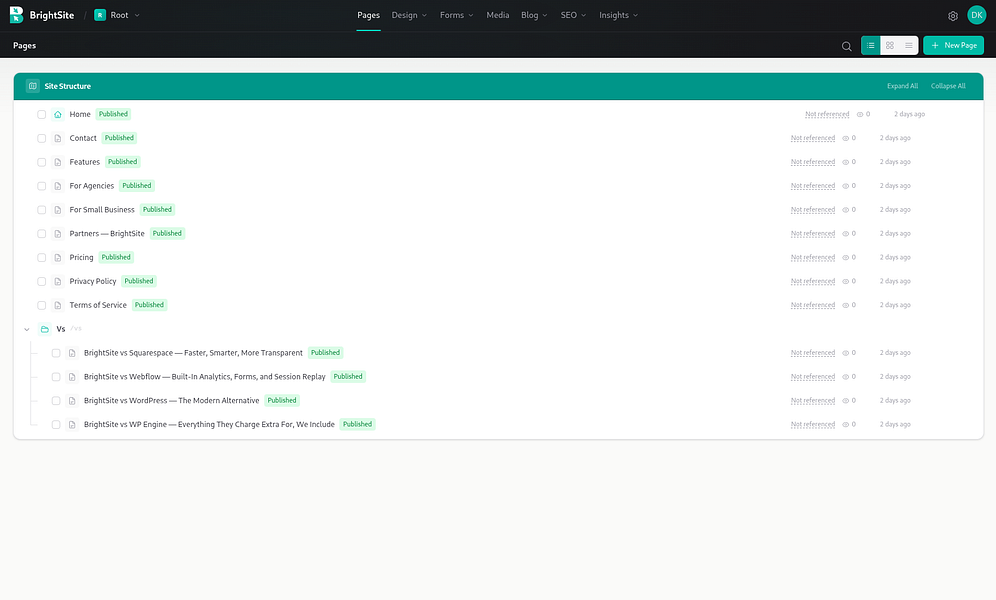996x600 pixels.
Task: Check the Terms of Service checkbox
Action: point(41,305)
